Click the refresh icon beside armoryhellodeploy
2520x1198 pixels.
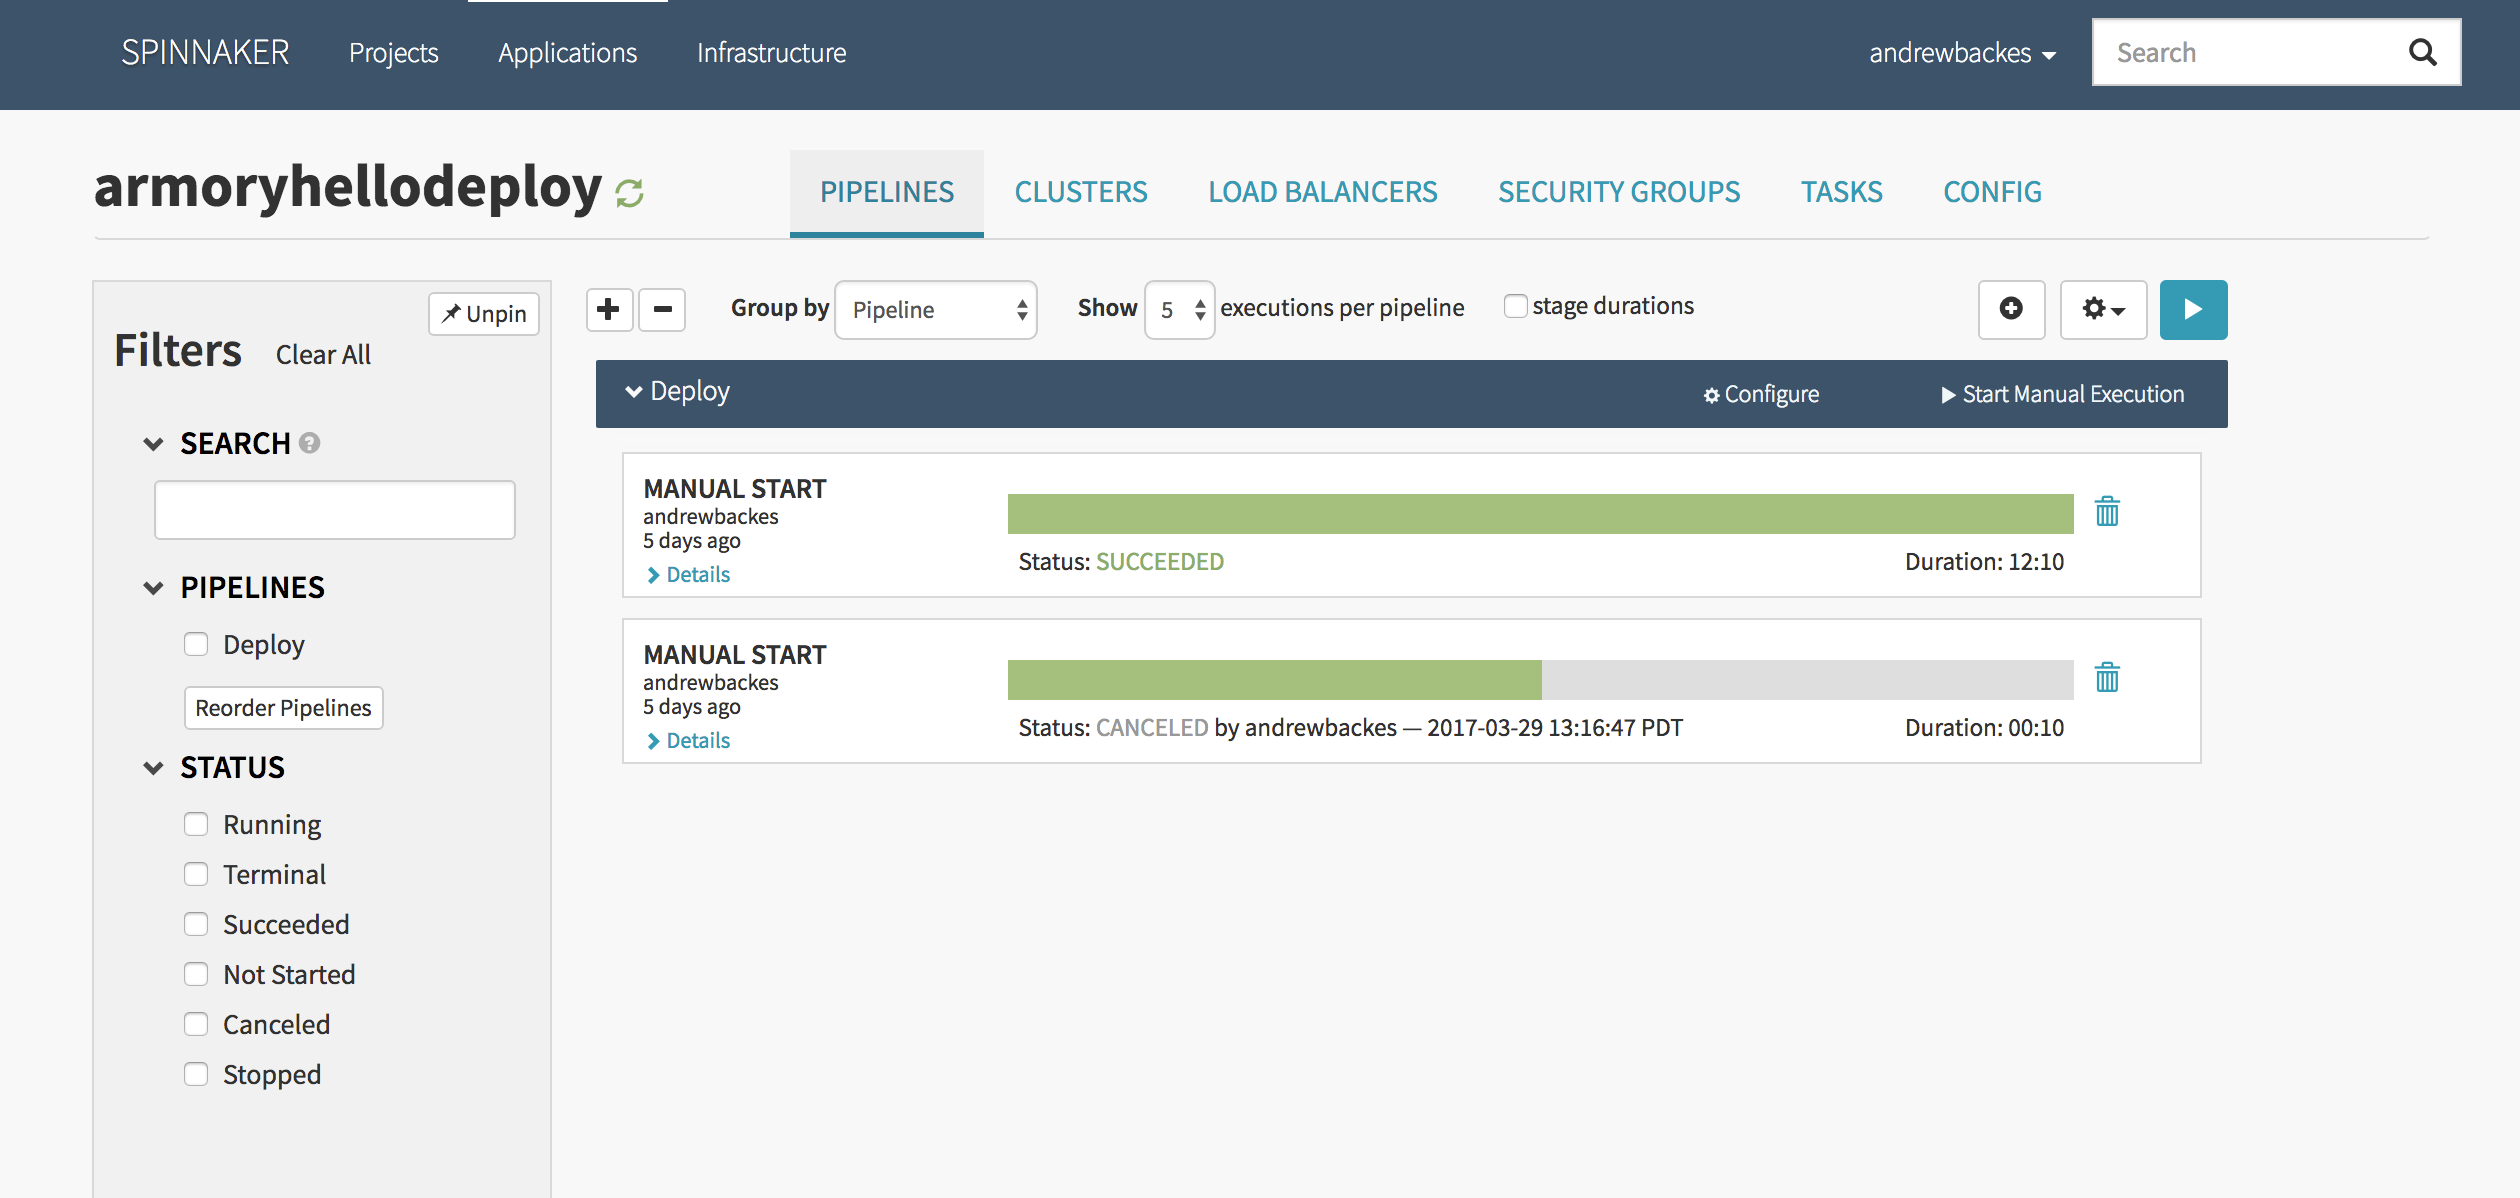coord(629,192)
